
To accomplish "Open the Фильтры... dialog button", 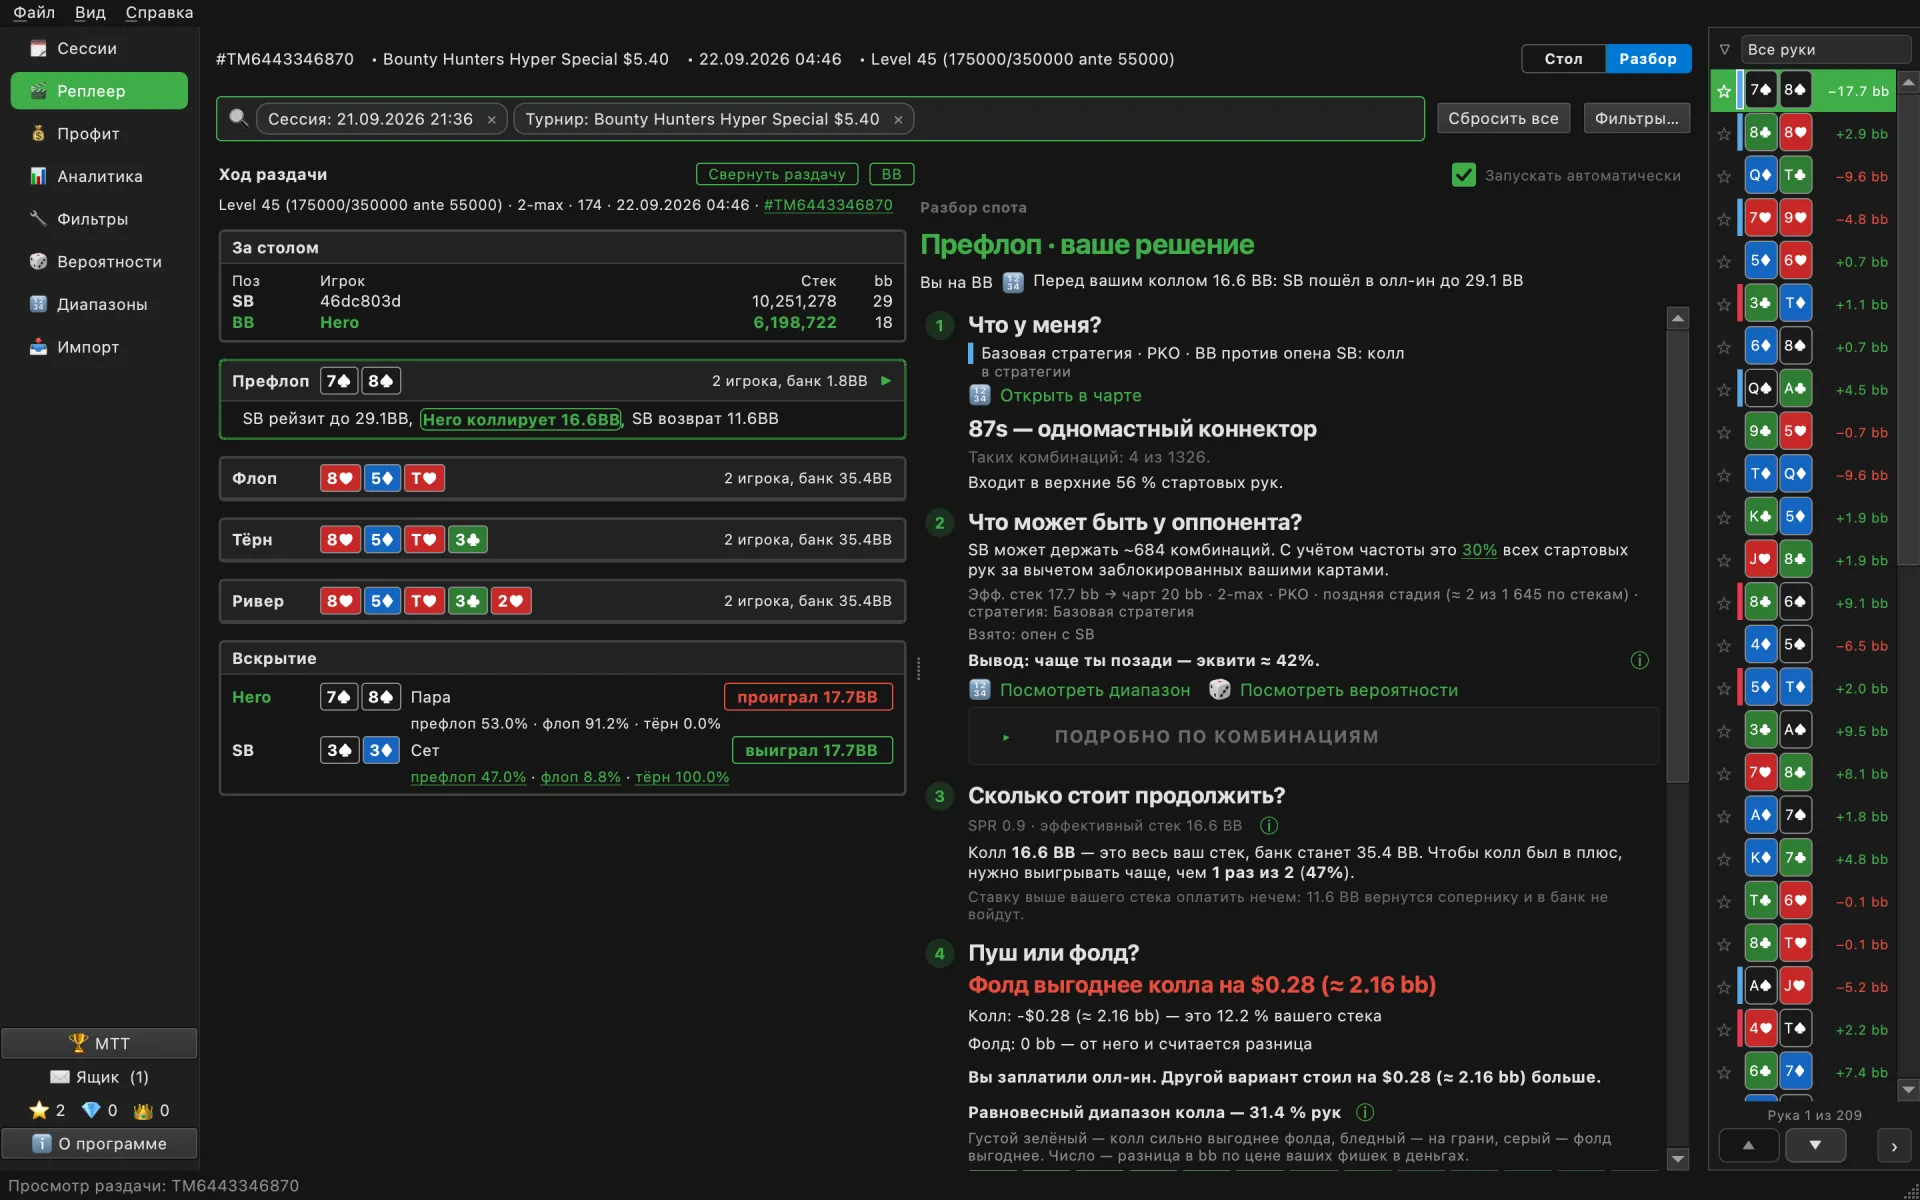I will 1636,118.
